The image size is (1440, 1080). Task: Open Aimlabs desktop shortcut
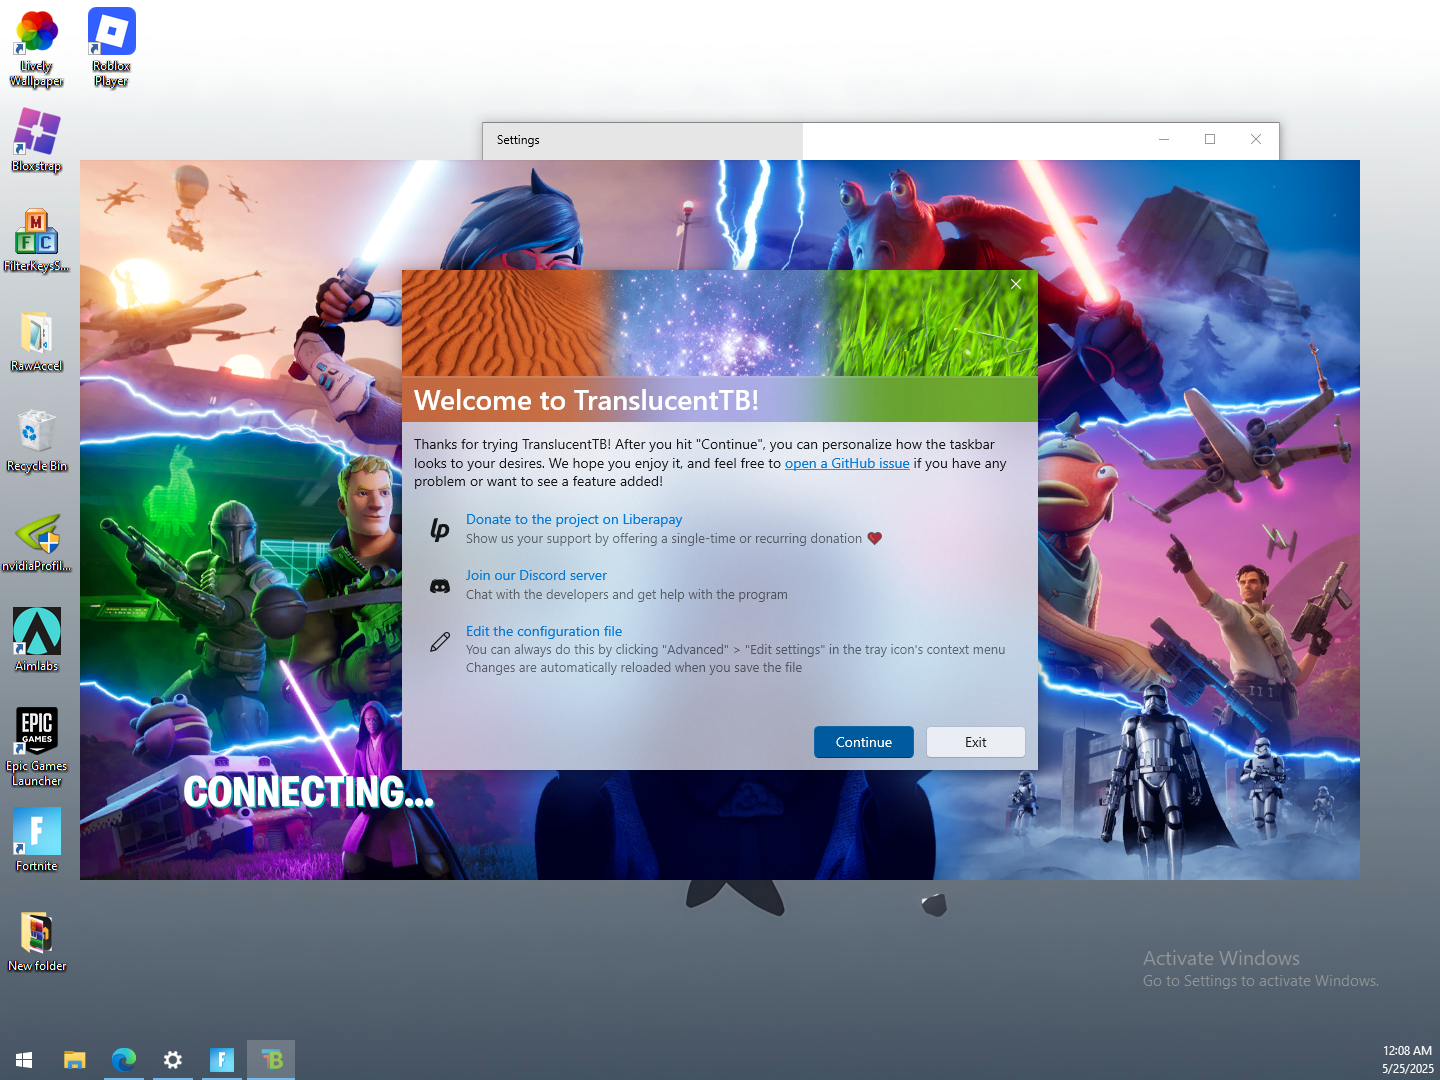pos(37,640)
